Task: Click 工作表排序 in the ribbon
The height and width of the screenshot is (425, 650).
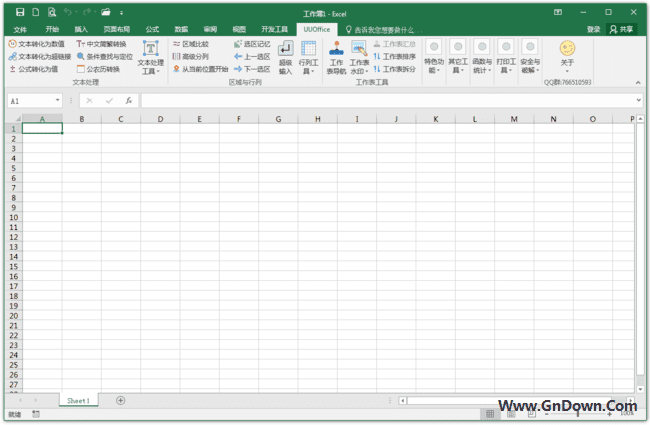Action: click(394, 56)
